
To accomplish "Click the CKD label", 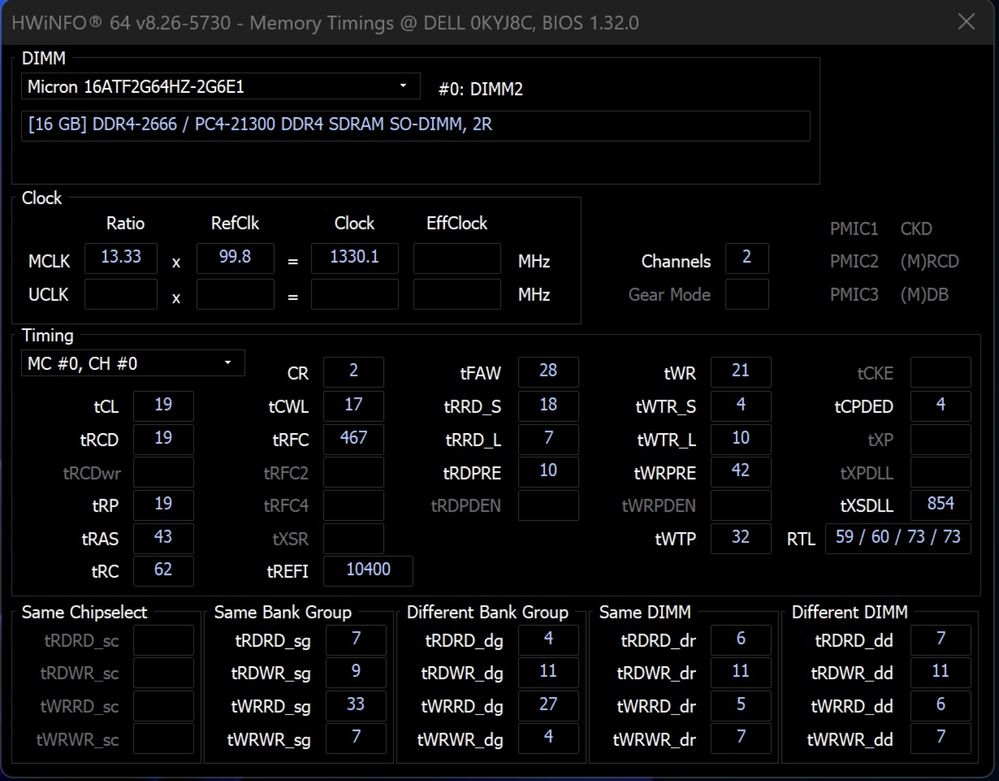I will (916, 229).
